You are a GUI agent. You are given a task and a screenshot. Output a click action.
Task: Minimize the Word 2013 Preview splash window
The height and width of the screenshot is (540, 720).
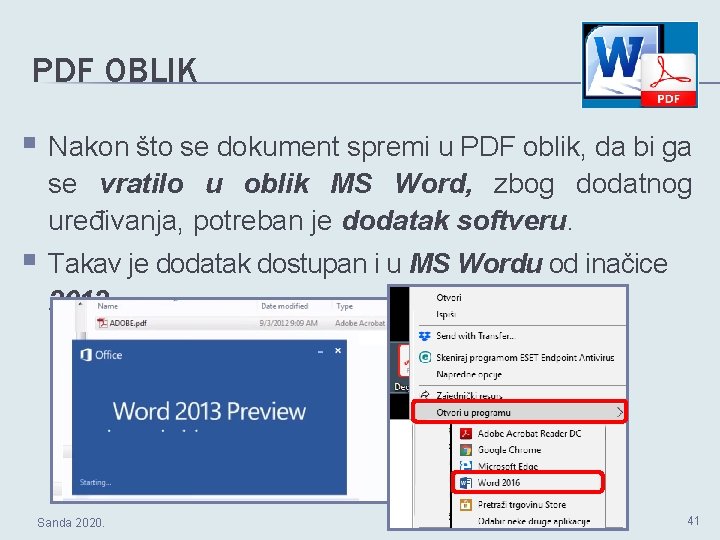click(321, 352)
